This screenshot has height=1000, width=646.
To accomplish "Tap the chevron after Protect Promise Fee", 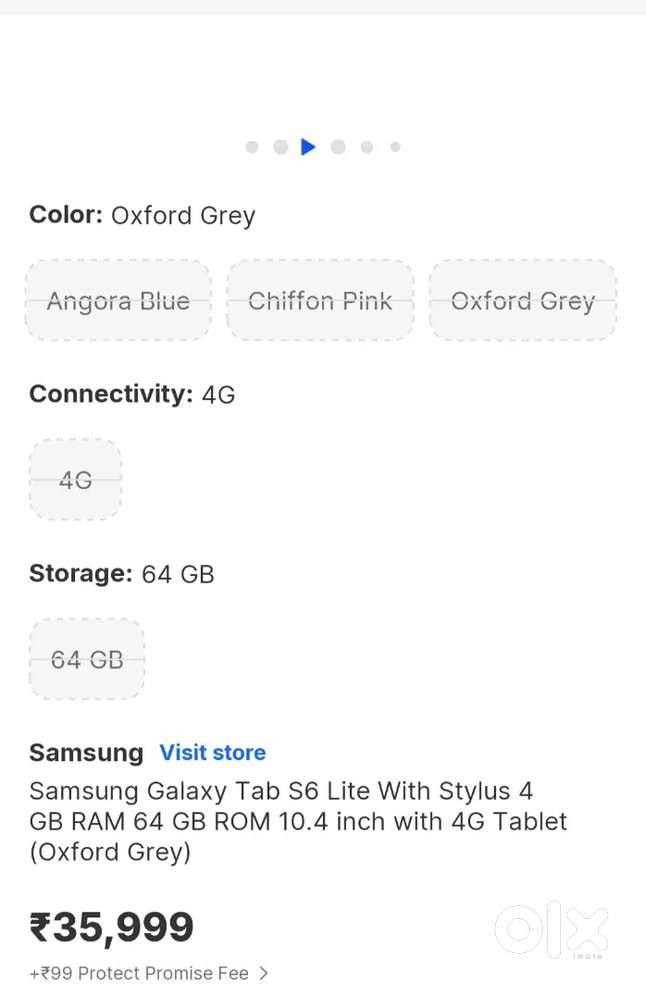I will tap(262, 972).
